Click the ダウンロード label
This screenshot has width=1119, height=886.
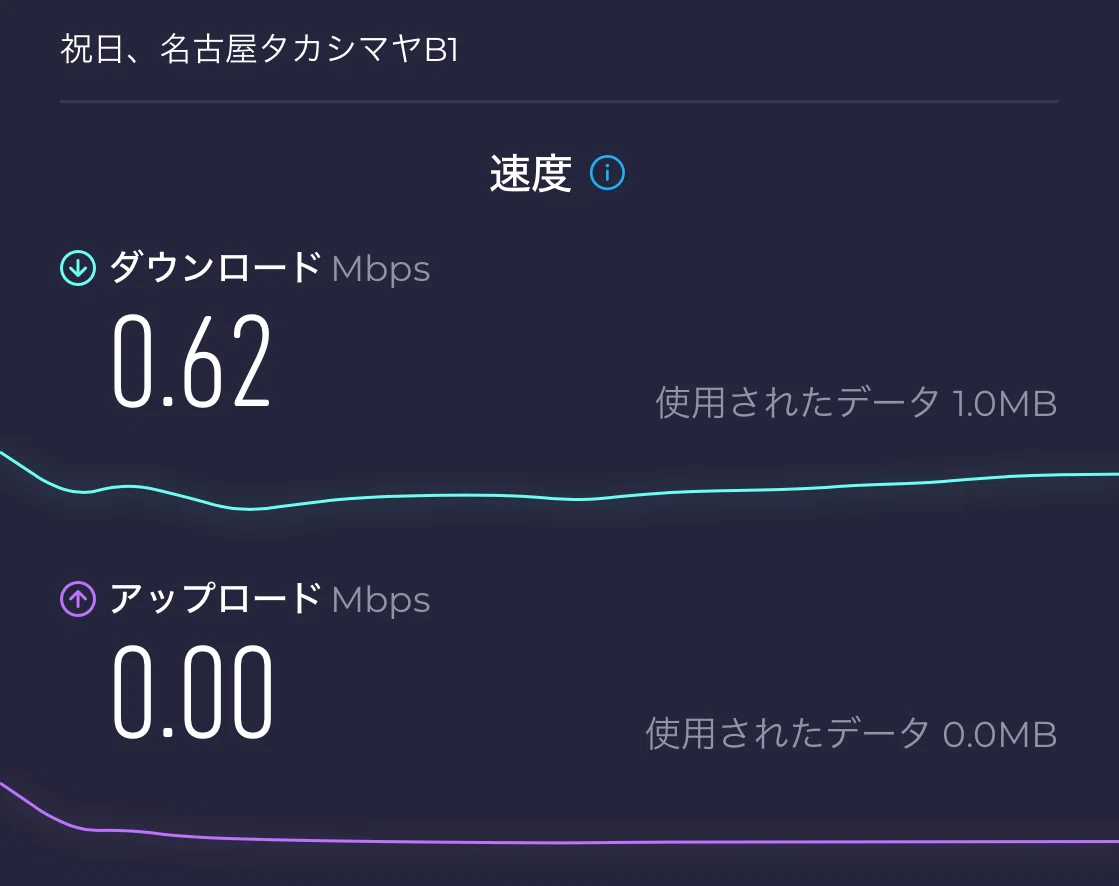pyautogui.click(x=215, y=268)
